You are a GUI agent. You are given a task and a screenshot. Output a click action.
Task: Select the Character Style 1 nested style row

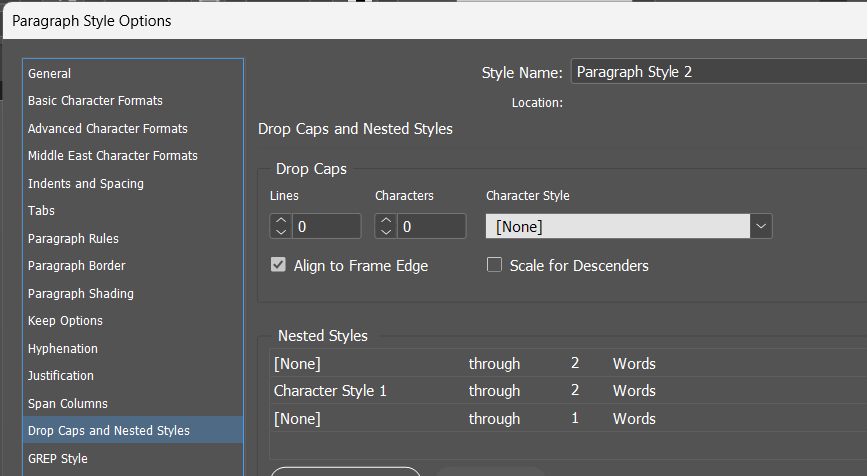(331, 391)
